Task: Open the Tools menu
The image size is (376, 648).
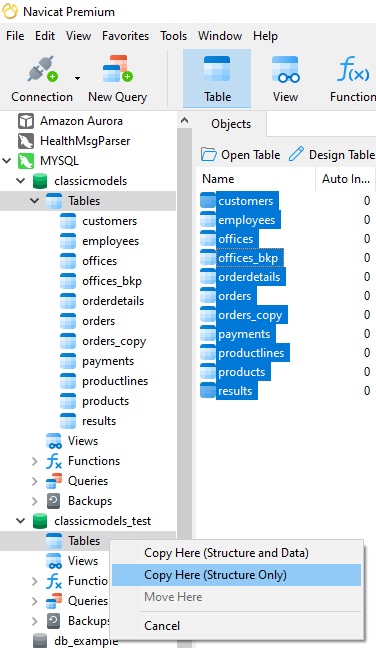Action: (174, 36)
